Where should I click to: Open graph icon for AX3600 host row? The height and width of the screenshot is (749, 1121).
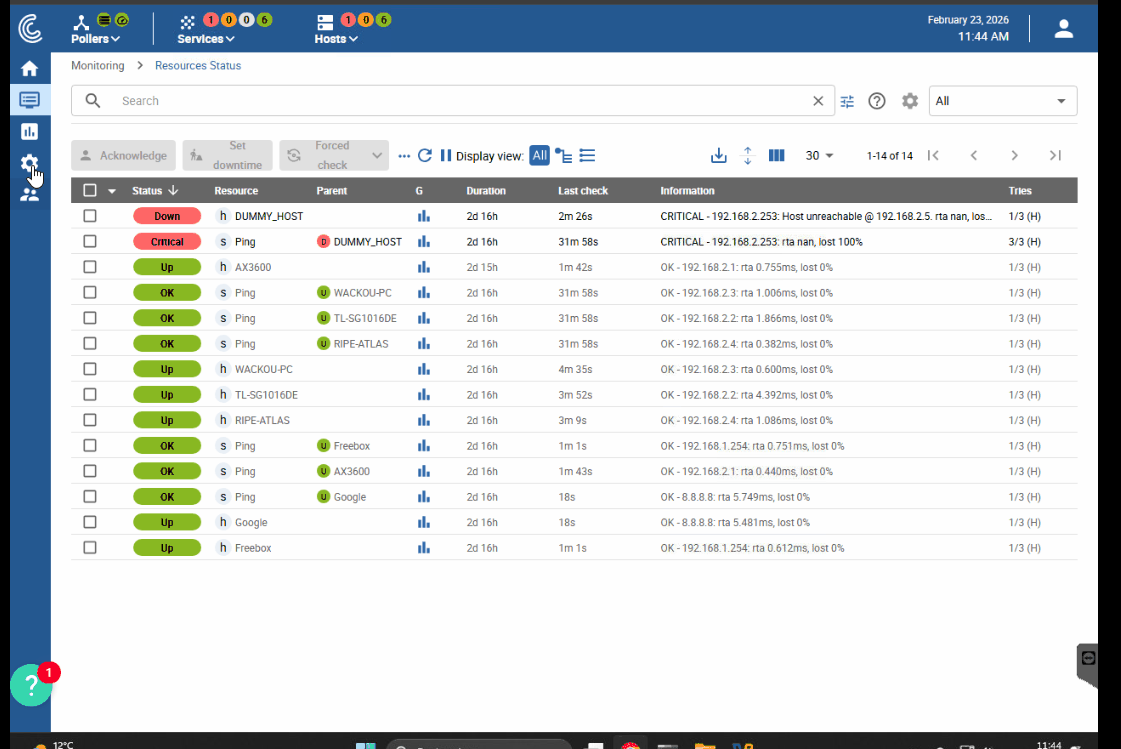[424, 267]
